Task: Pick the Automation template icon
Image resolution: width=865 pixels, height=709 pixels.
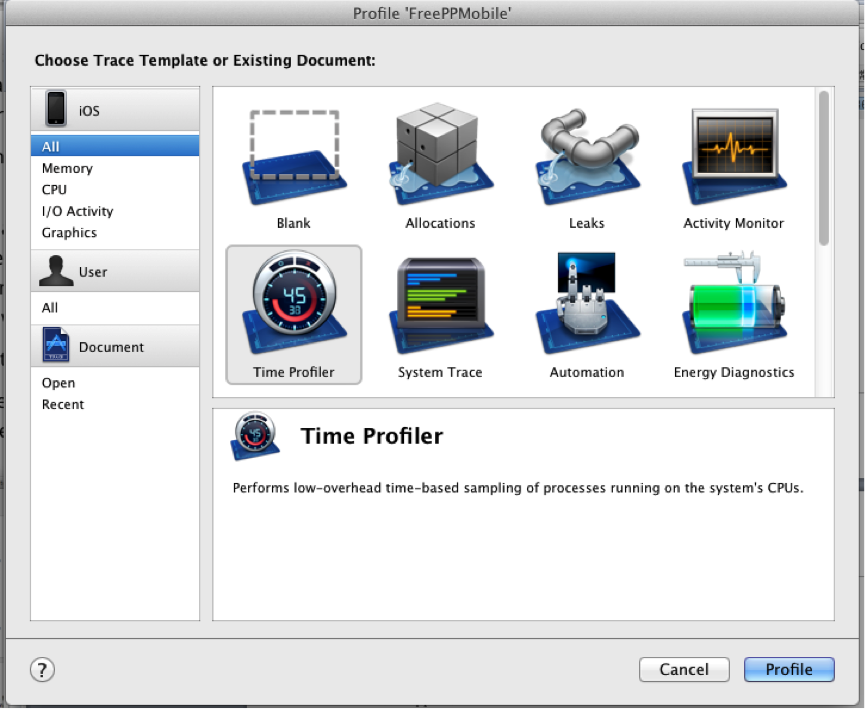Action: click(587, 303)
